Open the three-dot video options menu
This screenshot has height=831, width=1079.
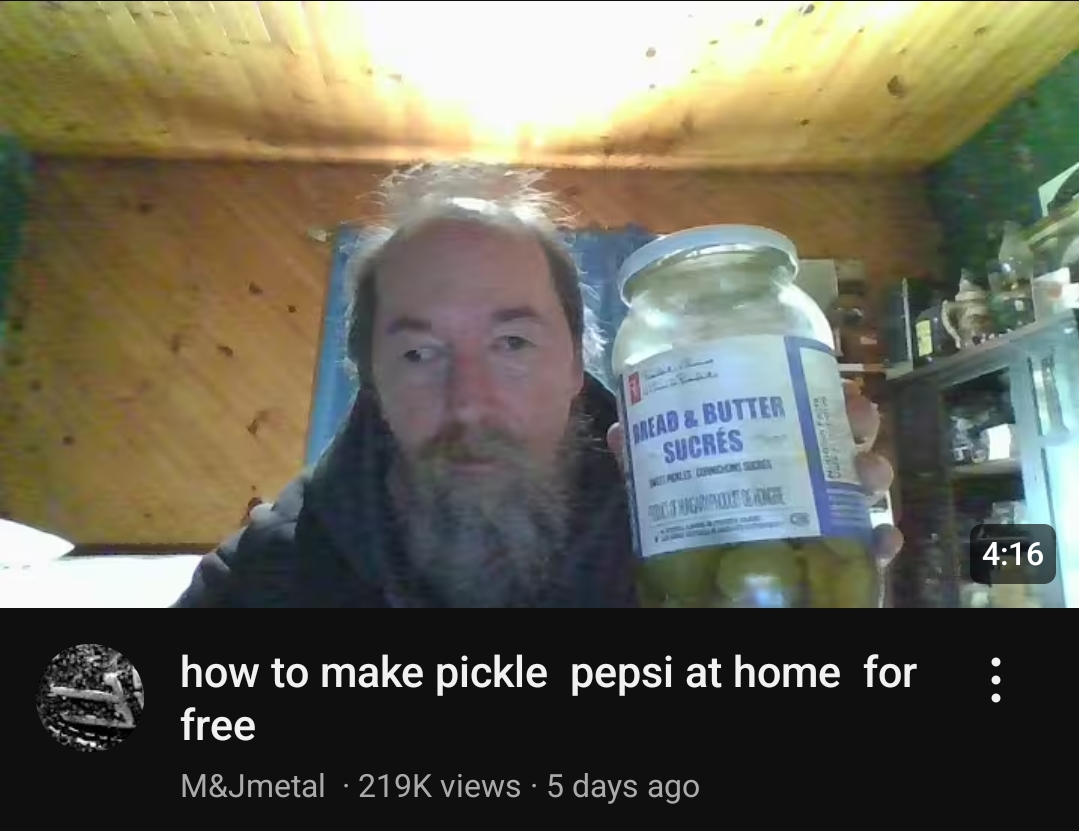[995, 680]
